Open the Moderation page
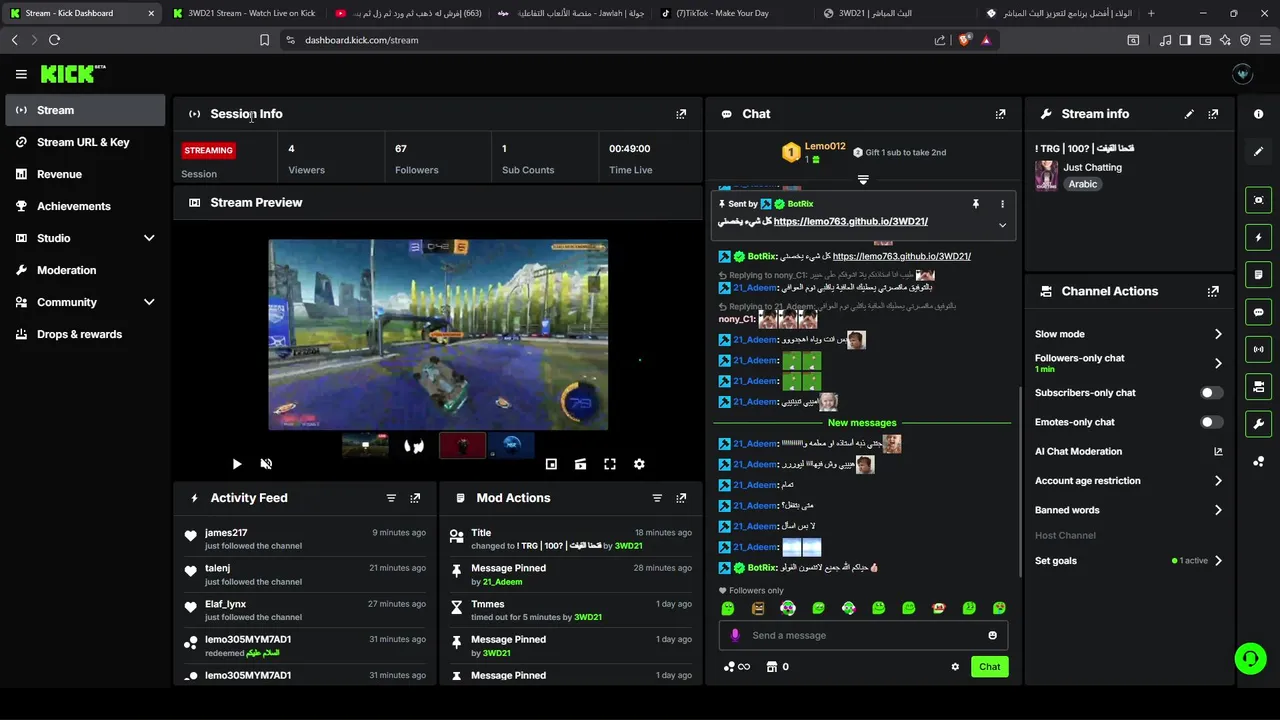The height and width of the screenshot is (720, 1280). click(x=85, y=270)
